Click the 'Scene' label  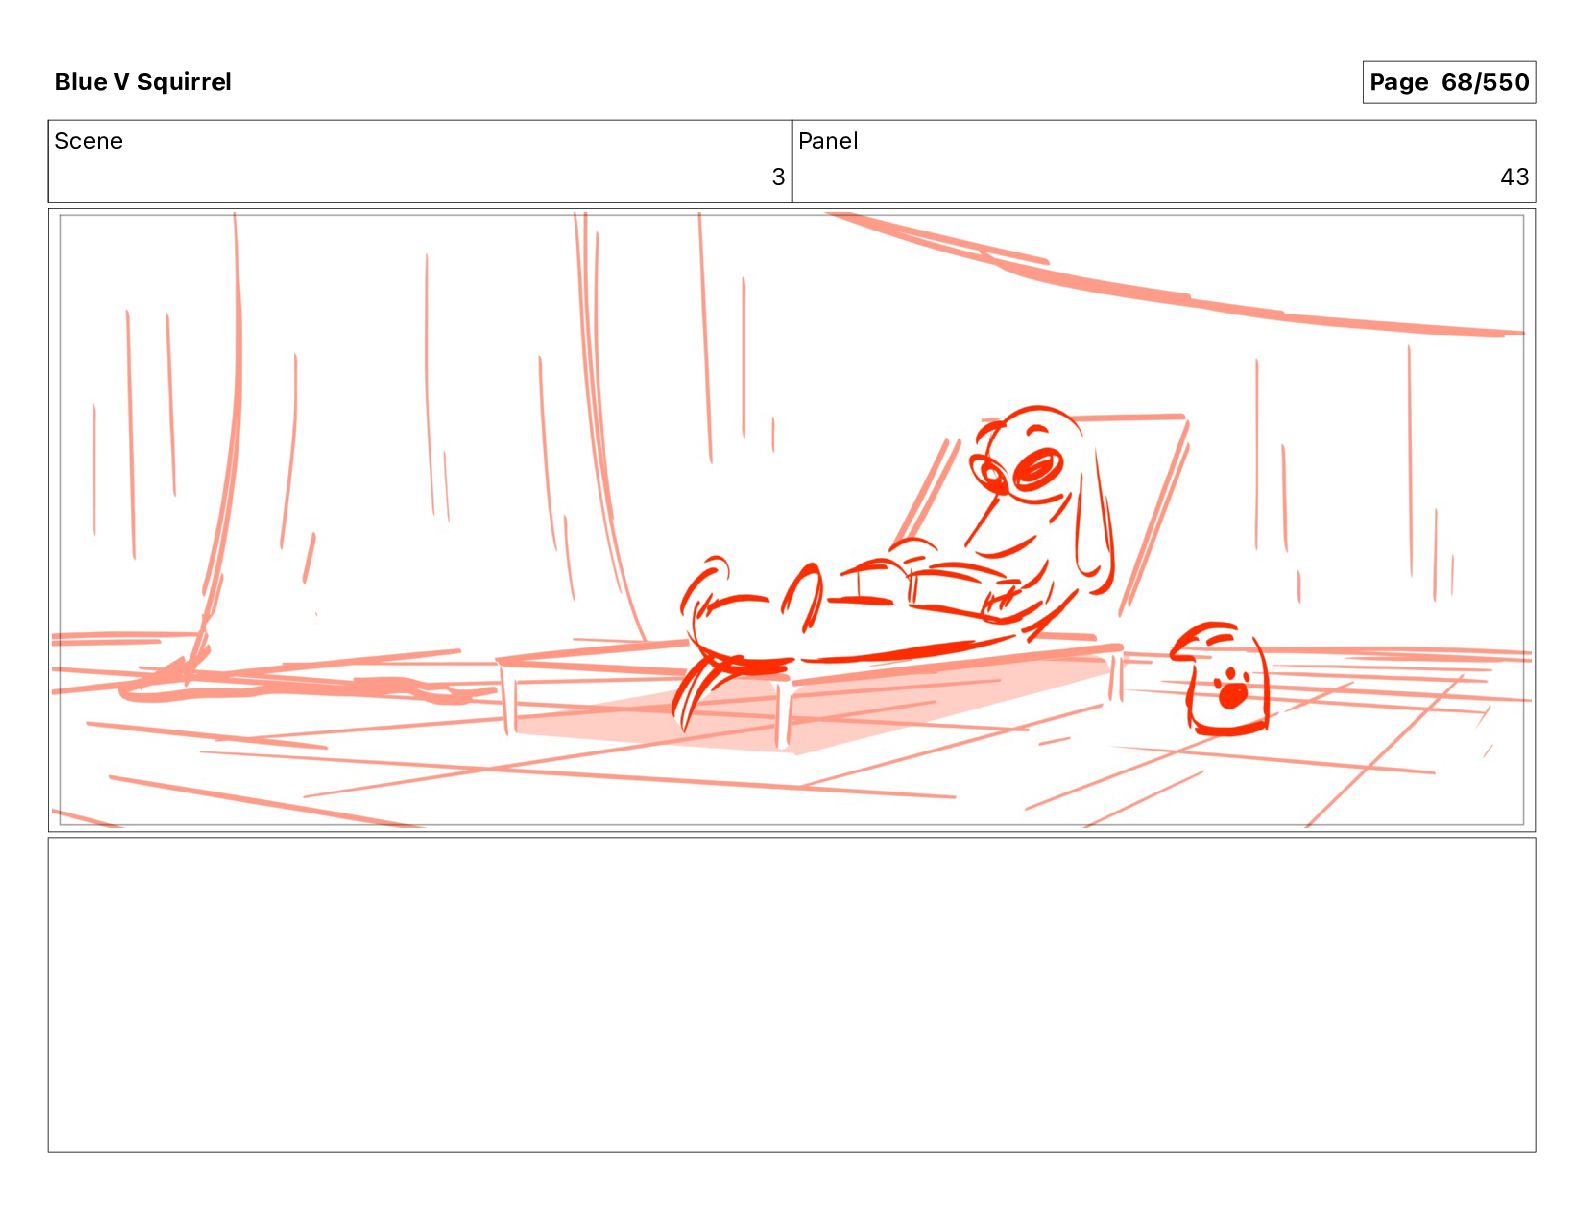(x=88, y=141)
